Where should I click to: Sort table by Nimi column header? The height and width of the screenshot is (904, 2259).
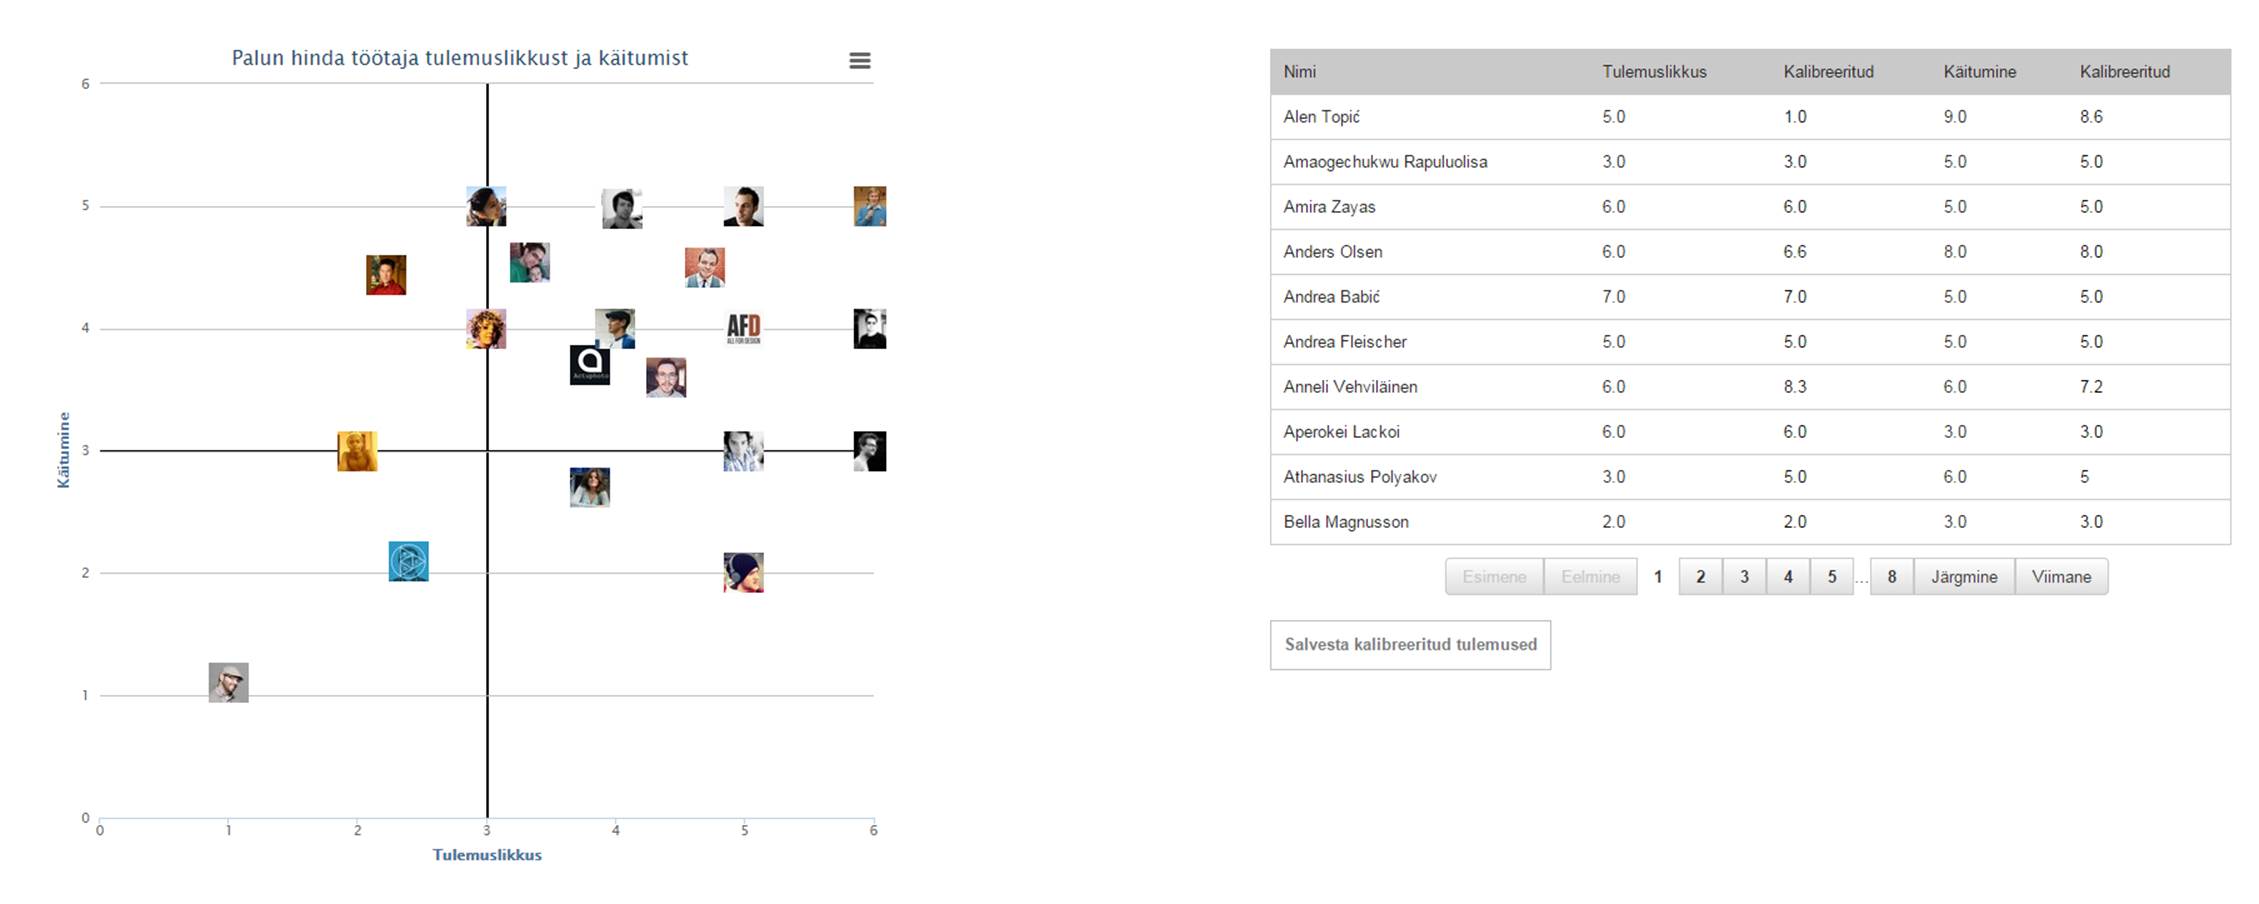pyautogui.click(x=1299, y=72)
